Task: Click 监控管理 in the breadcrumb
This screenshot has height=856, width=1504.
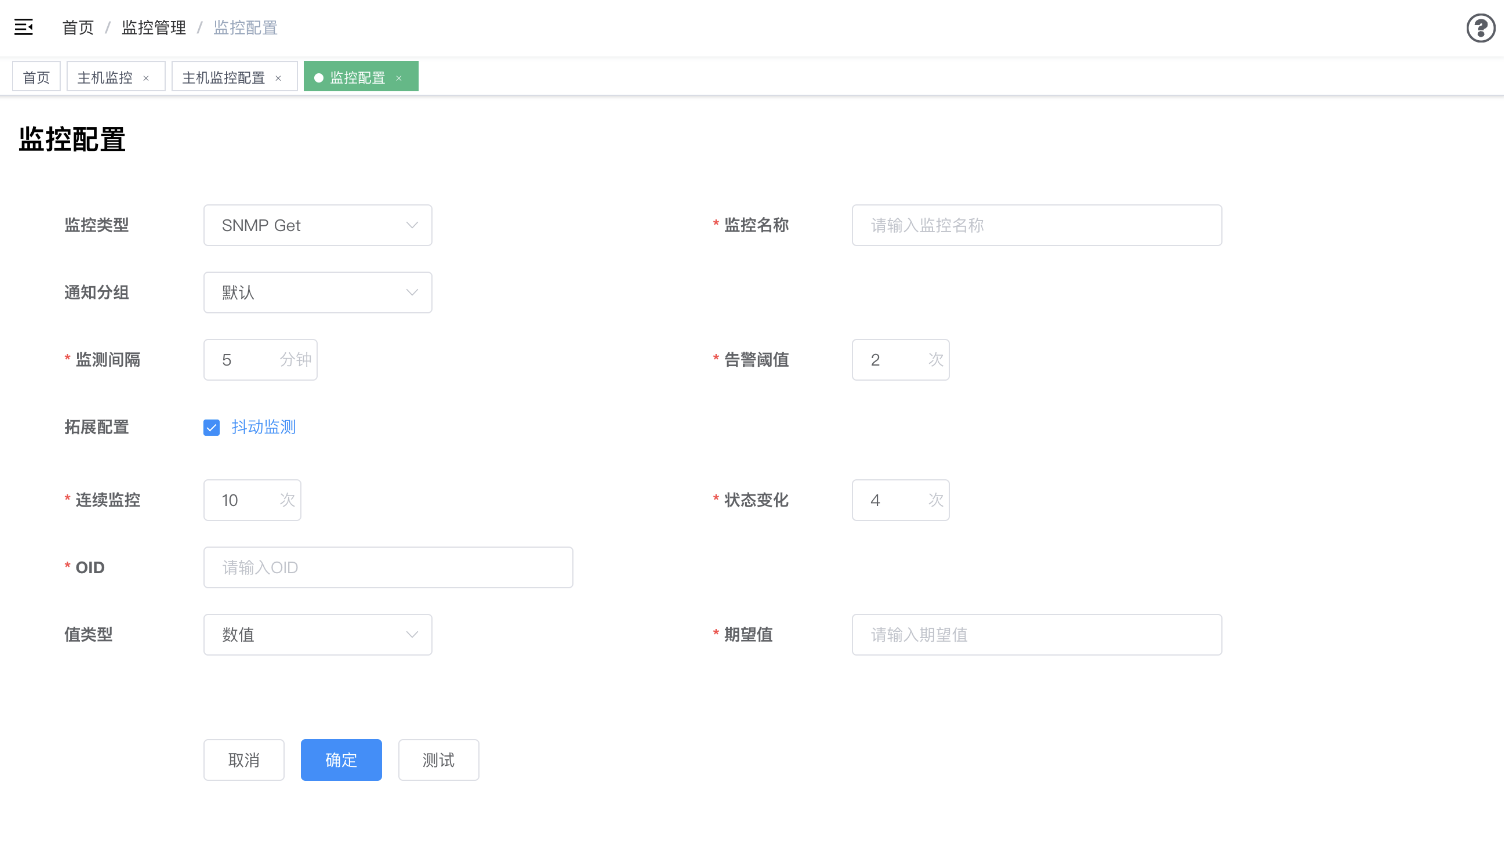Action: pyautogui.click(x=154, y=28)
